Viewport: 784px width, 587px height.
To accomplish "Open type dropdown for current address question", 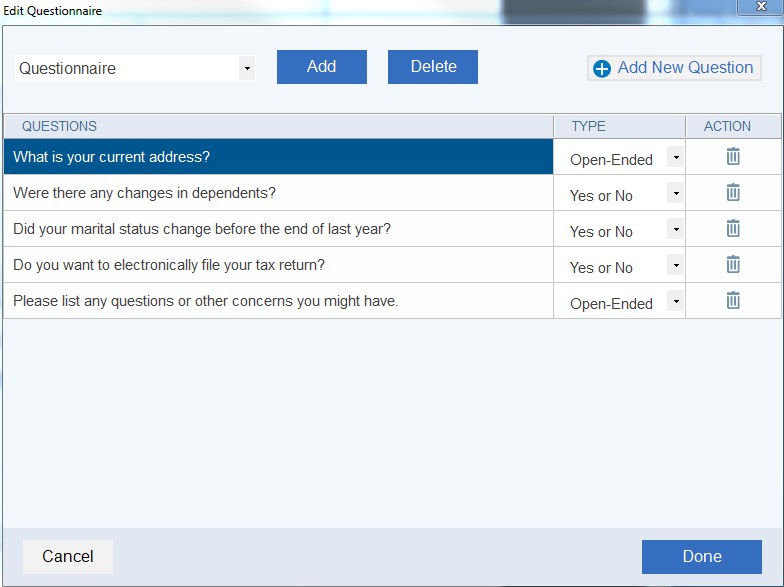I will 676,158.
